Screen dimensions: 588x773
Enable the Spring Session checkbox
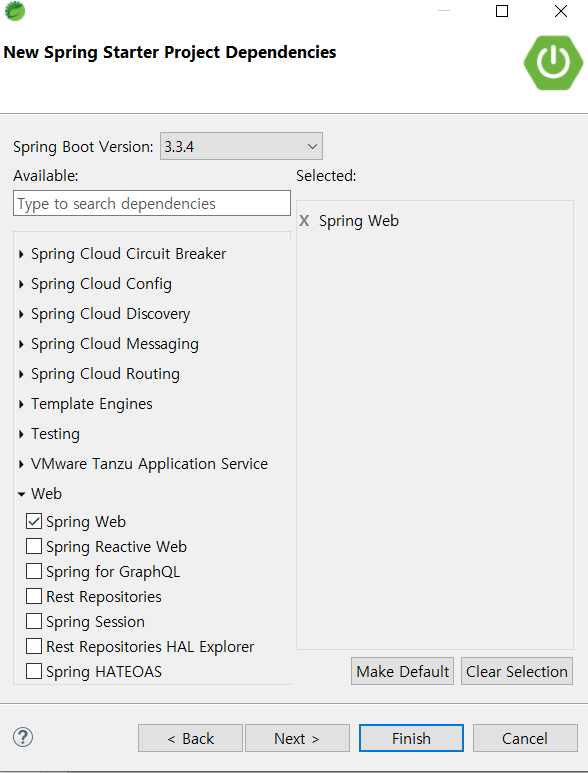tap(34, 621)
